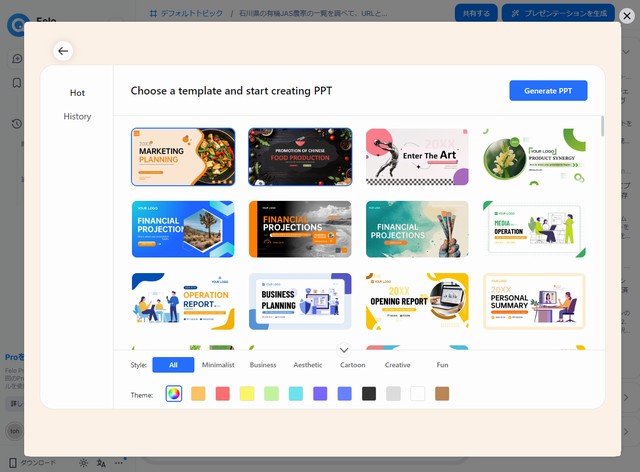Screen dimensions: 640x472
Task: Choose the Enter The Art template
Action: [x=417, y=157]
